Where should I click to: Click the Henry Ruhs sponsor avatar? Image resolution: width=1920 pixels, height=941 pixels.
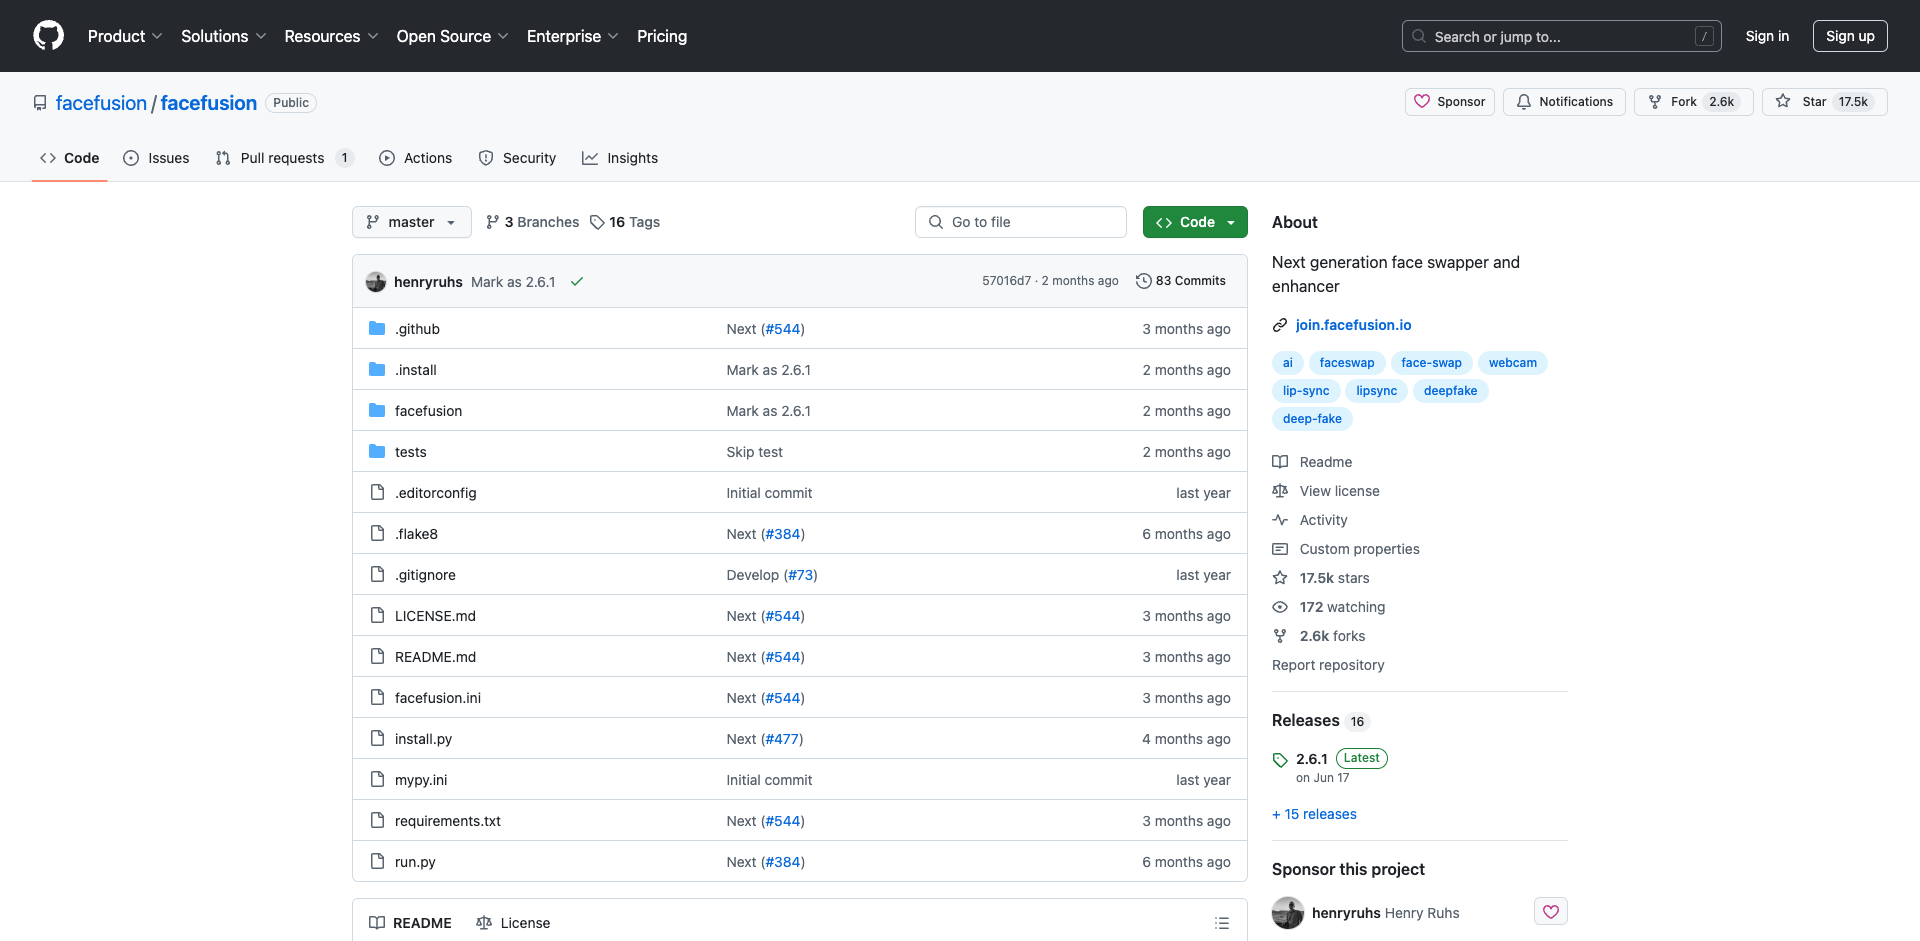click(x=1288, y=913)
